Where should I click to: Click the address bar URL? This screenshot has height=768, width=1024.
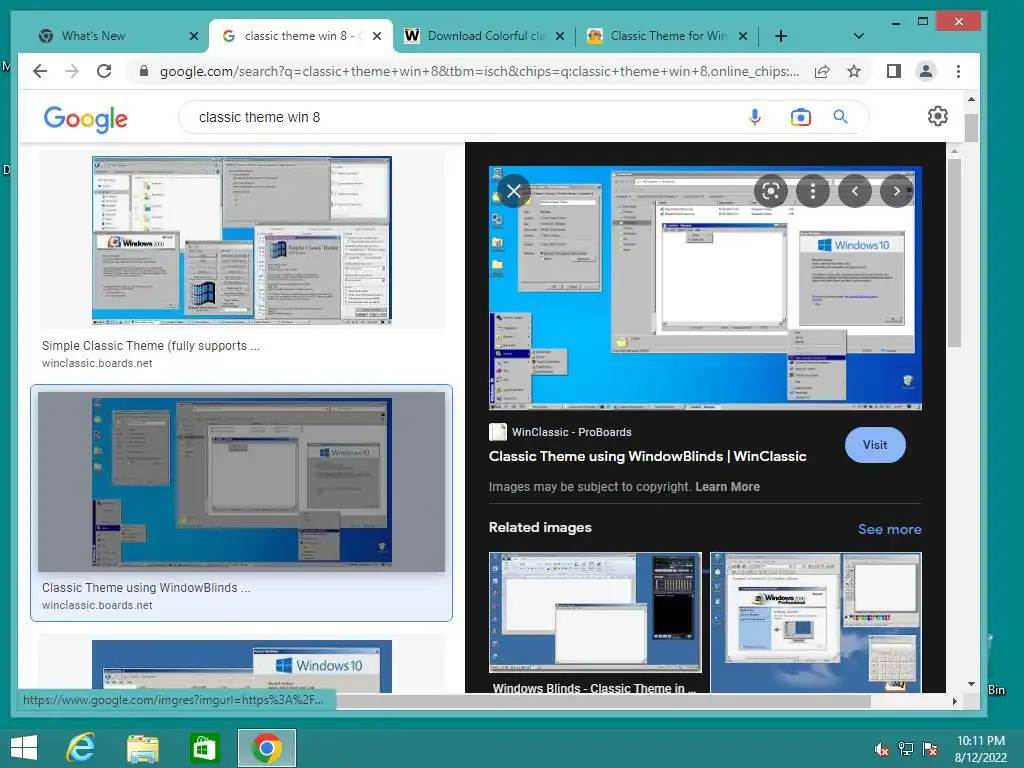(479, 71)
